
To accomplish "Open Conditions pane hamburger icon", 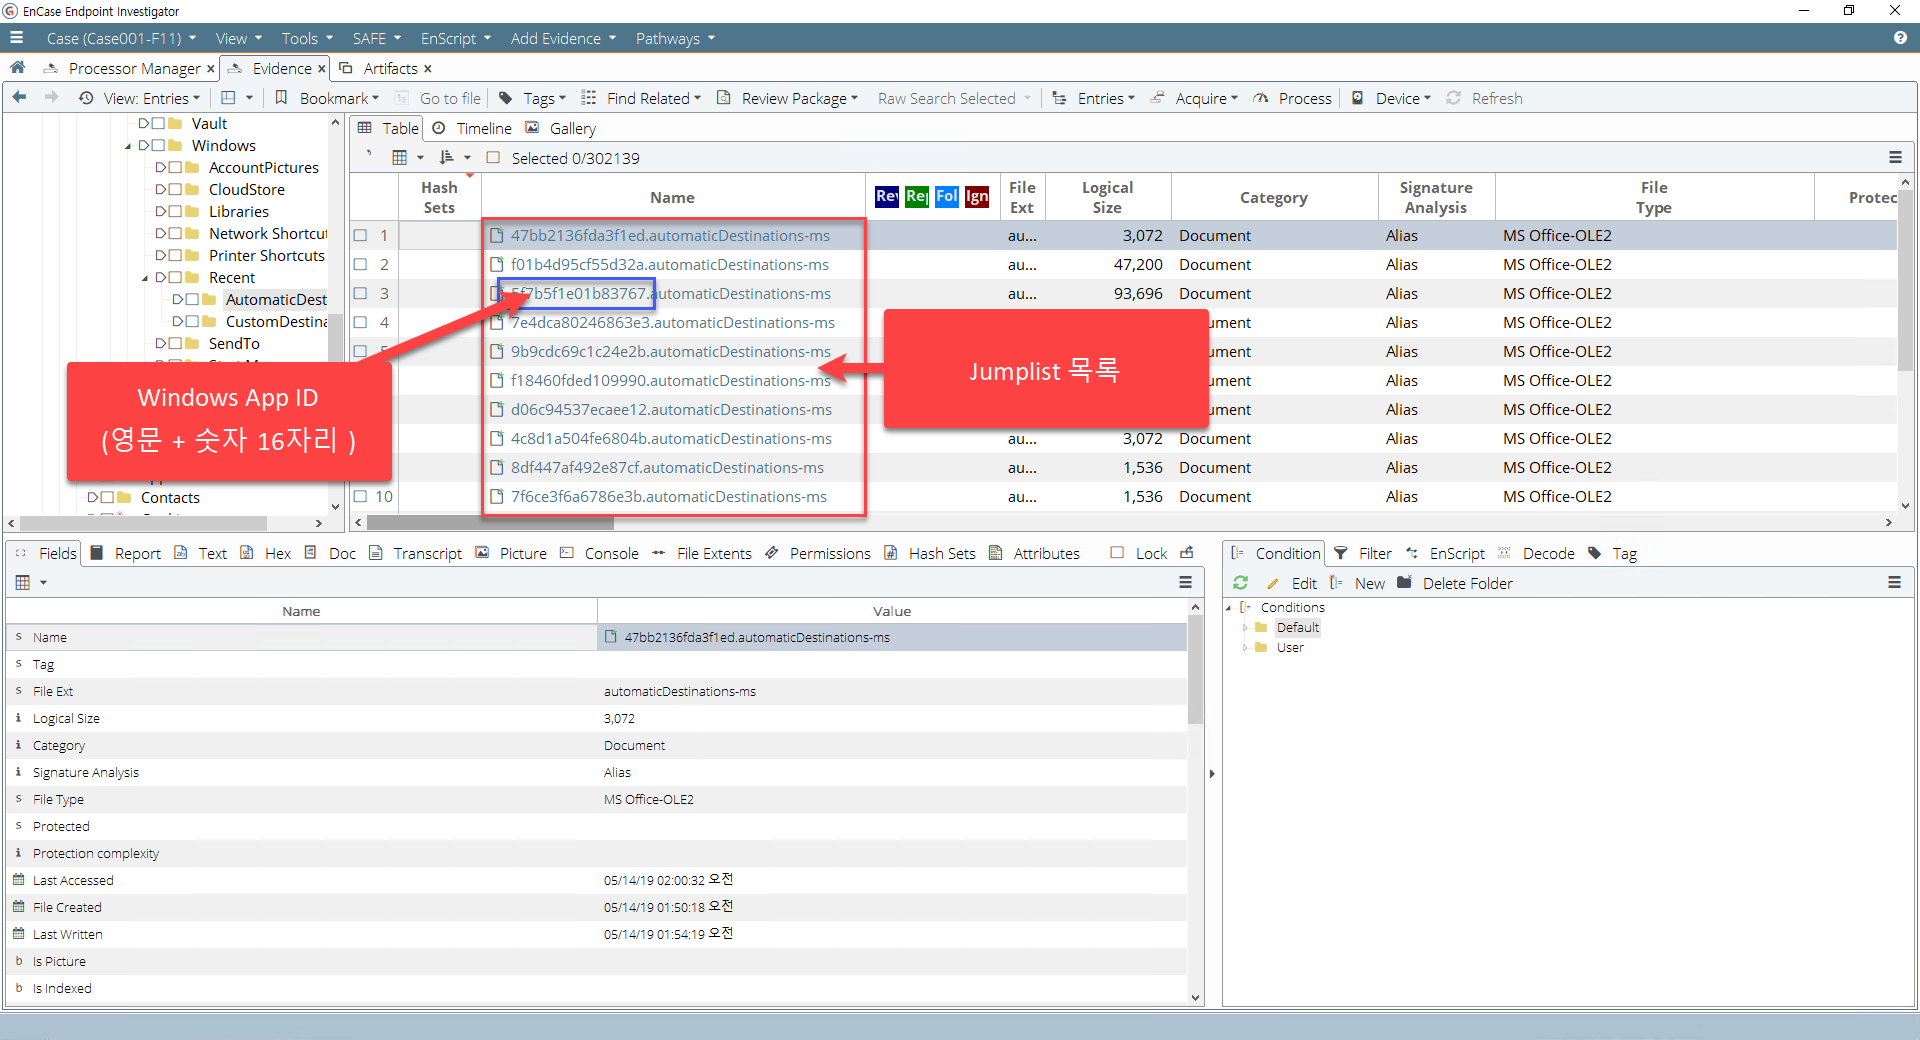I will click(1894, 582).
